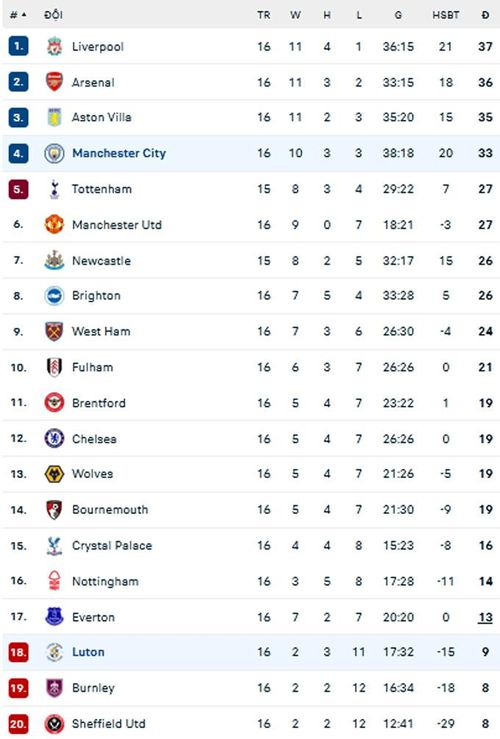The image size is (500, 739).
Task: Click the red rank 18 position badge
Action: pyautogui.click(x=18, y=652)
